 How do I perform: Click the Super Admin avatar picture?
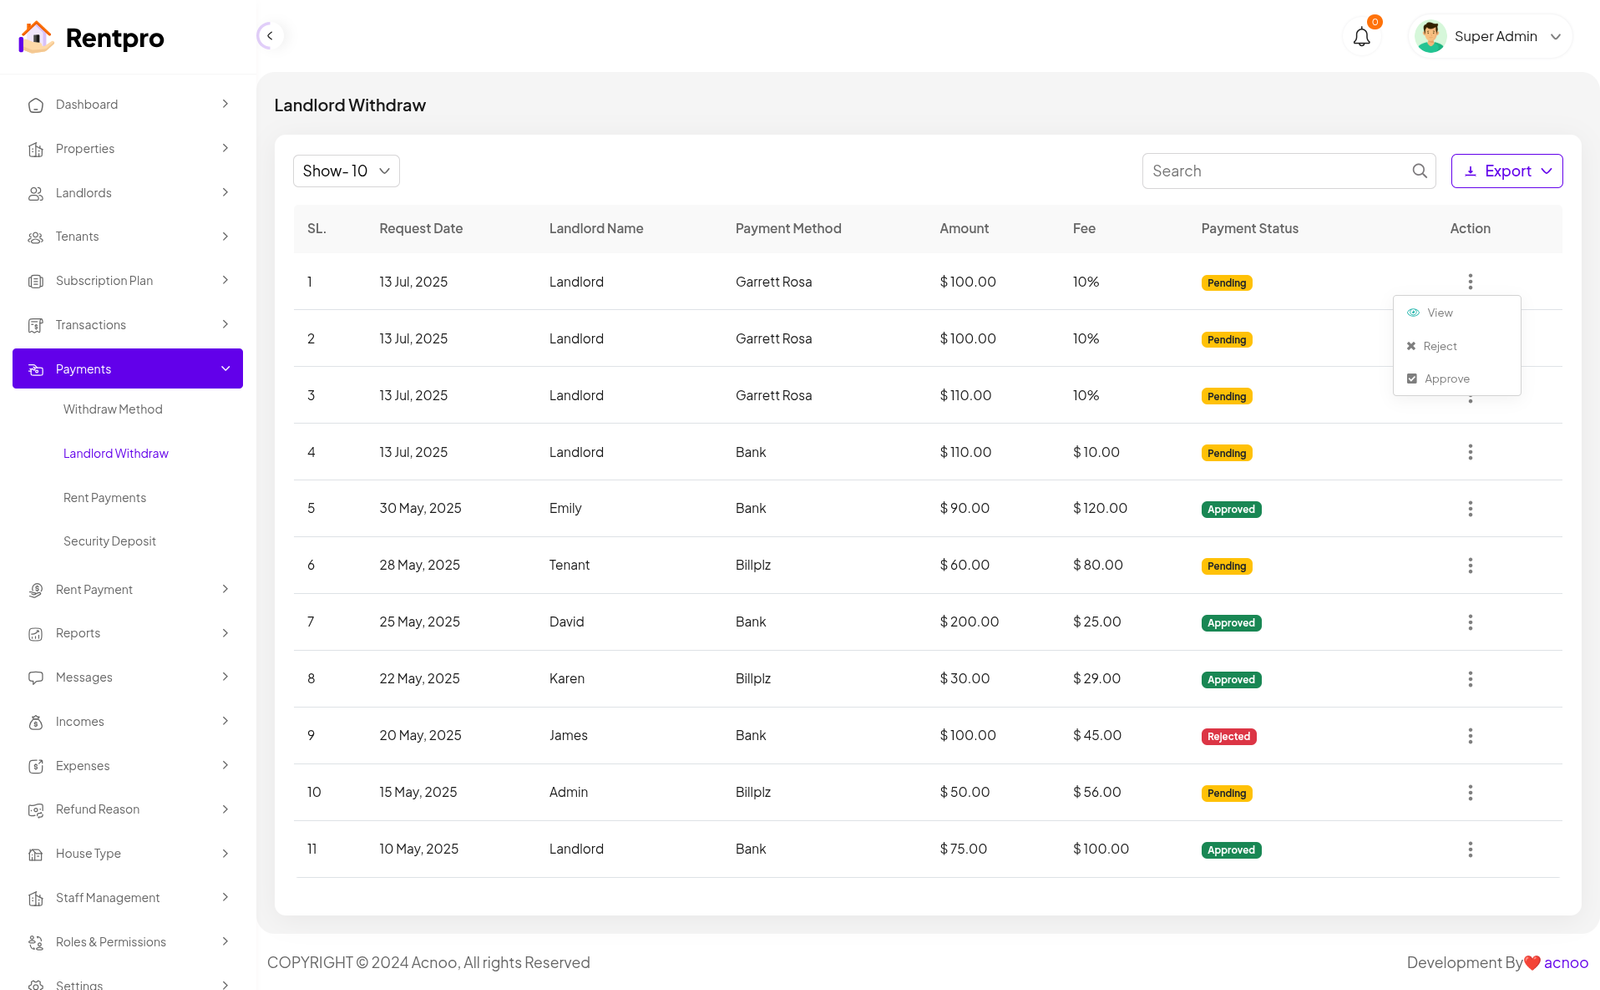[x=1430, y=37]
